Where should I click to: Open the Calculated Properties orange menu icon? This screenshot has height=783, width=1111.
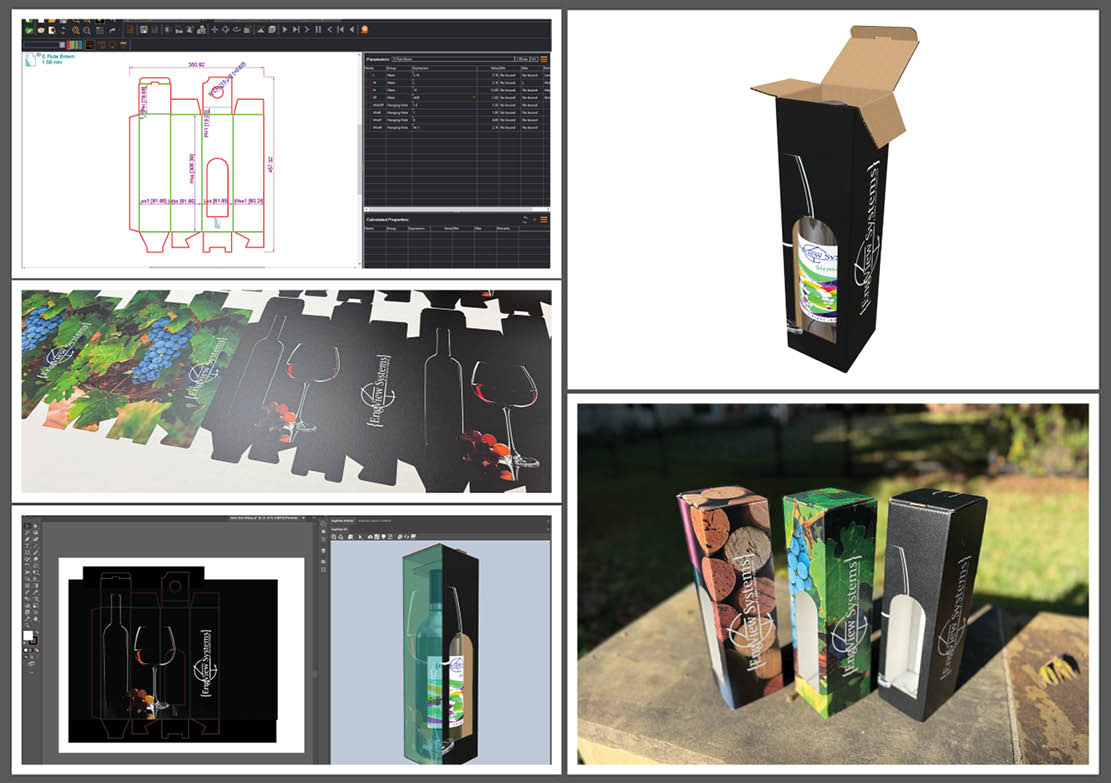point(545,219)
